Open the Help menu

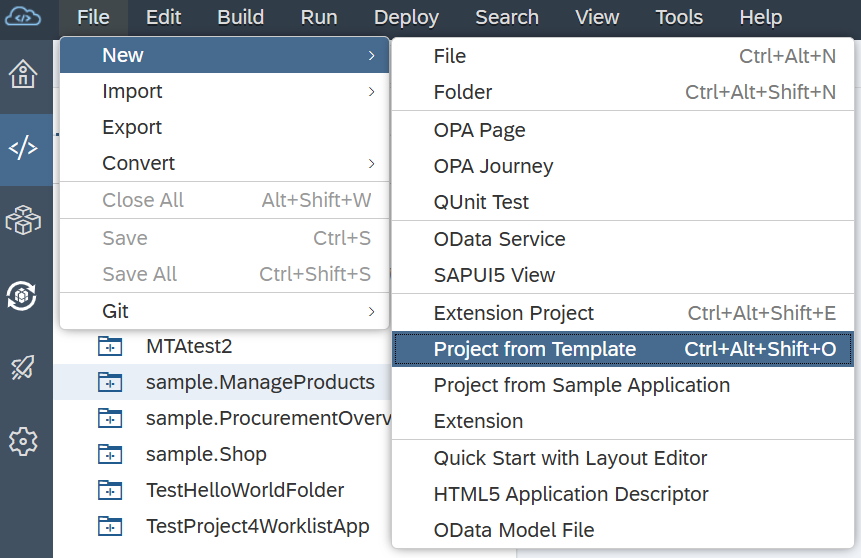pyautogui.click(x=761, y=18)
